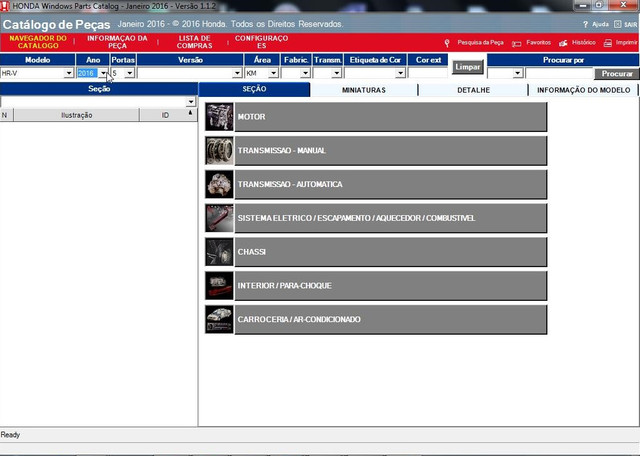This screenshot has width=640, height=456.
Task: Expand the Fabric. dropdown
Action: (x=305, y=73)
